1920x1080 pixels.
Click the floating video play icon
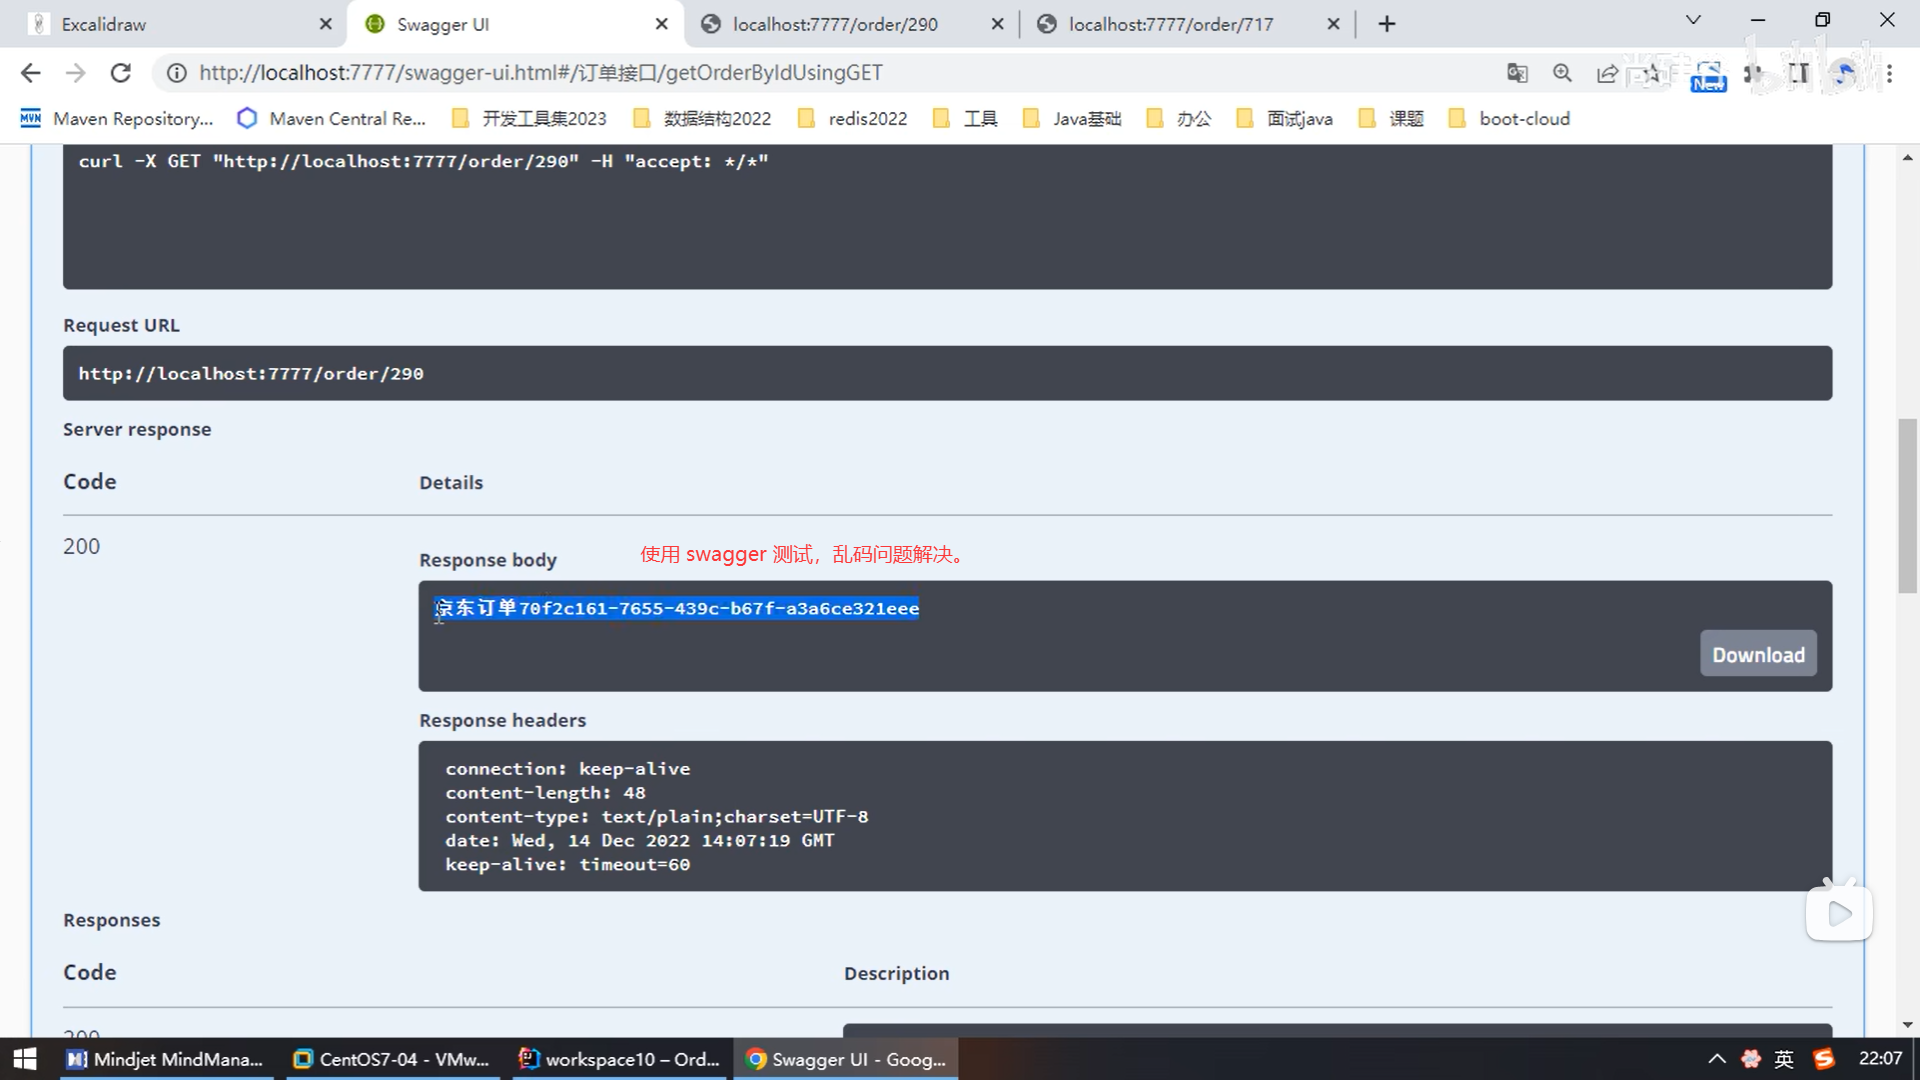coord(1838,913)
